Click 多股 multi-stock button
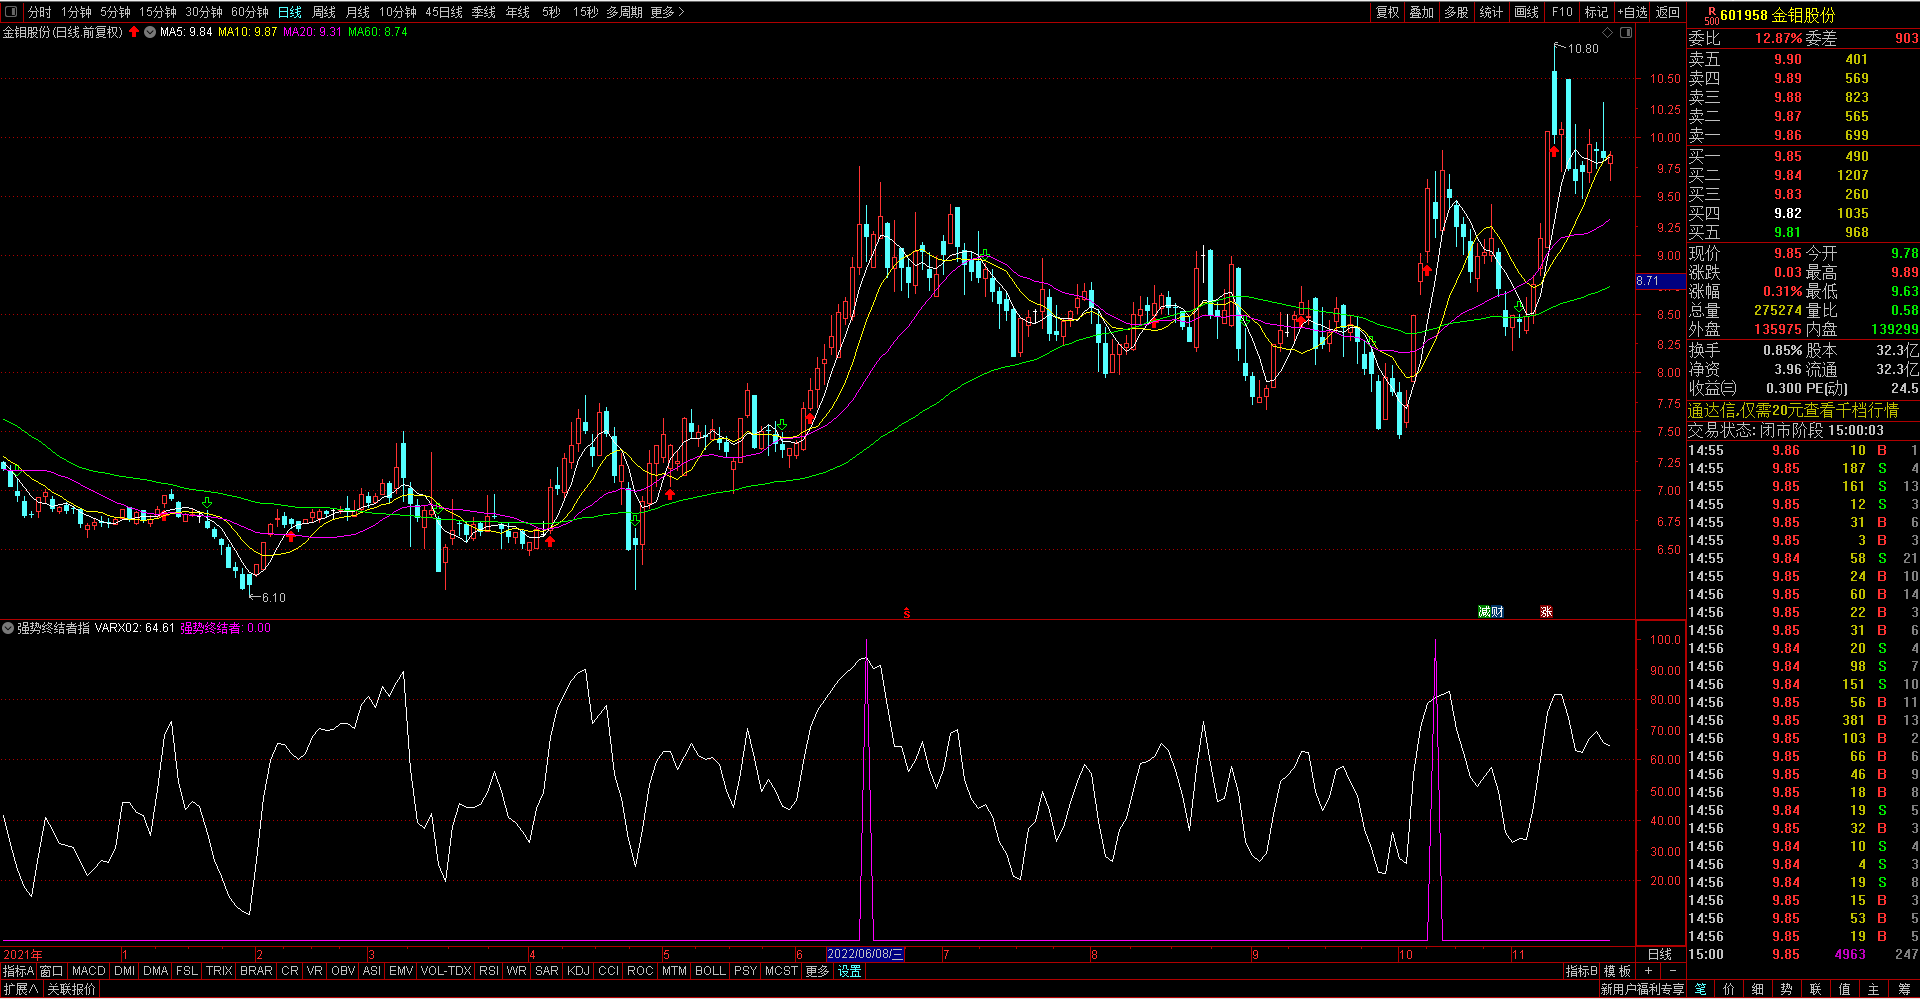This screenshot has height=1000, width=1920. point(1457,12)
